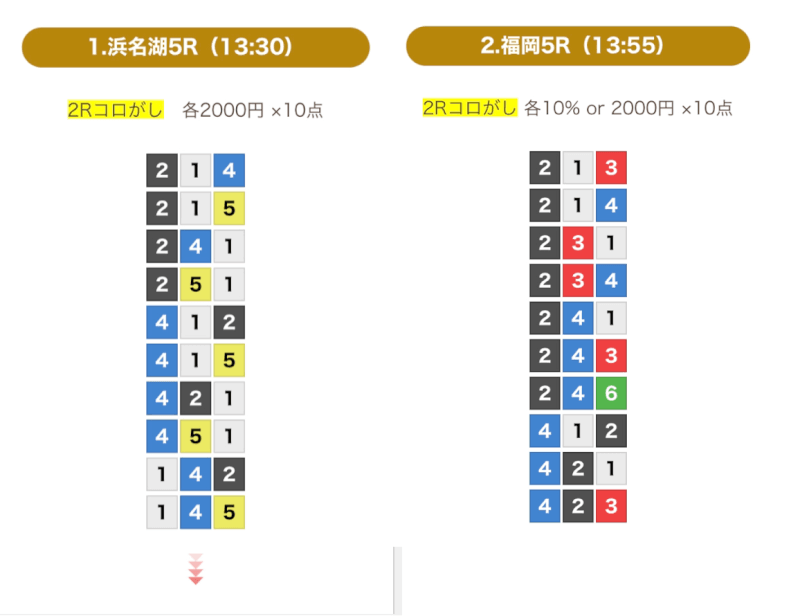Click the red 3 tile in the 4-2-3 row
This screenshot has width=800, height=616.
coord(611,506)
